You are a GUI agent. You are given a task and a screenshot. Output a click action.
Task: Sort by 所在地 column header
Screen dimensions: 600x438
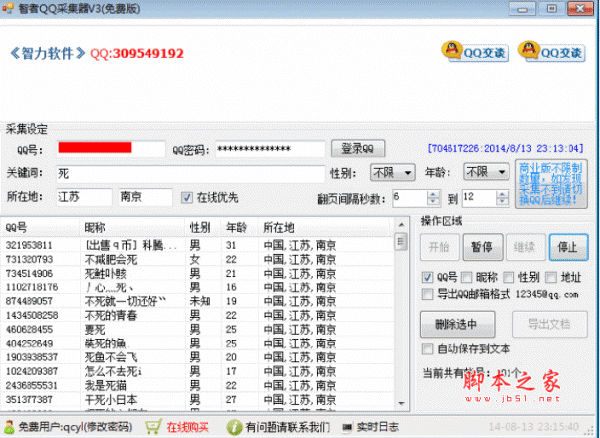[324, 228]
